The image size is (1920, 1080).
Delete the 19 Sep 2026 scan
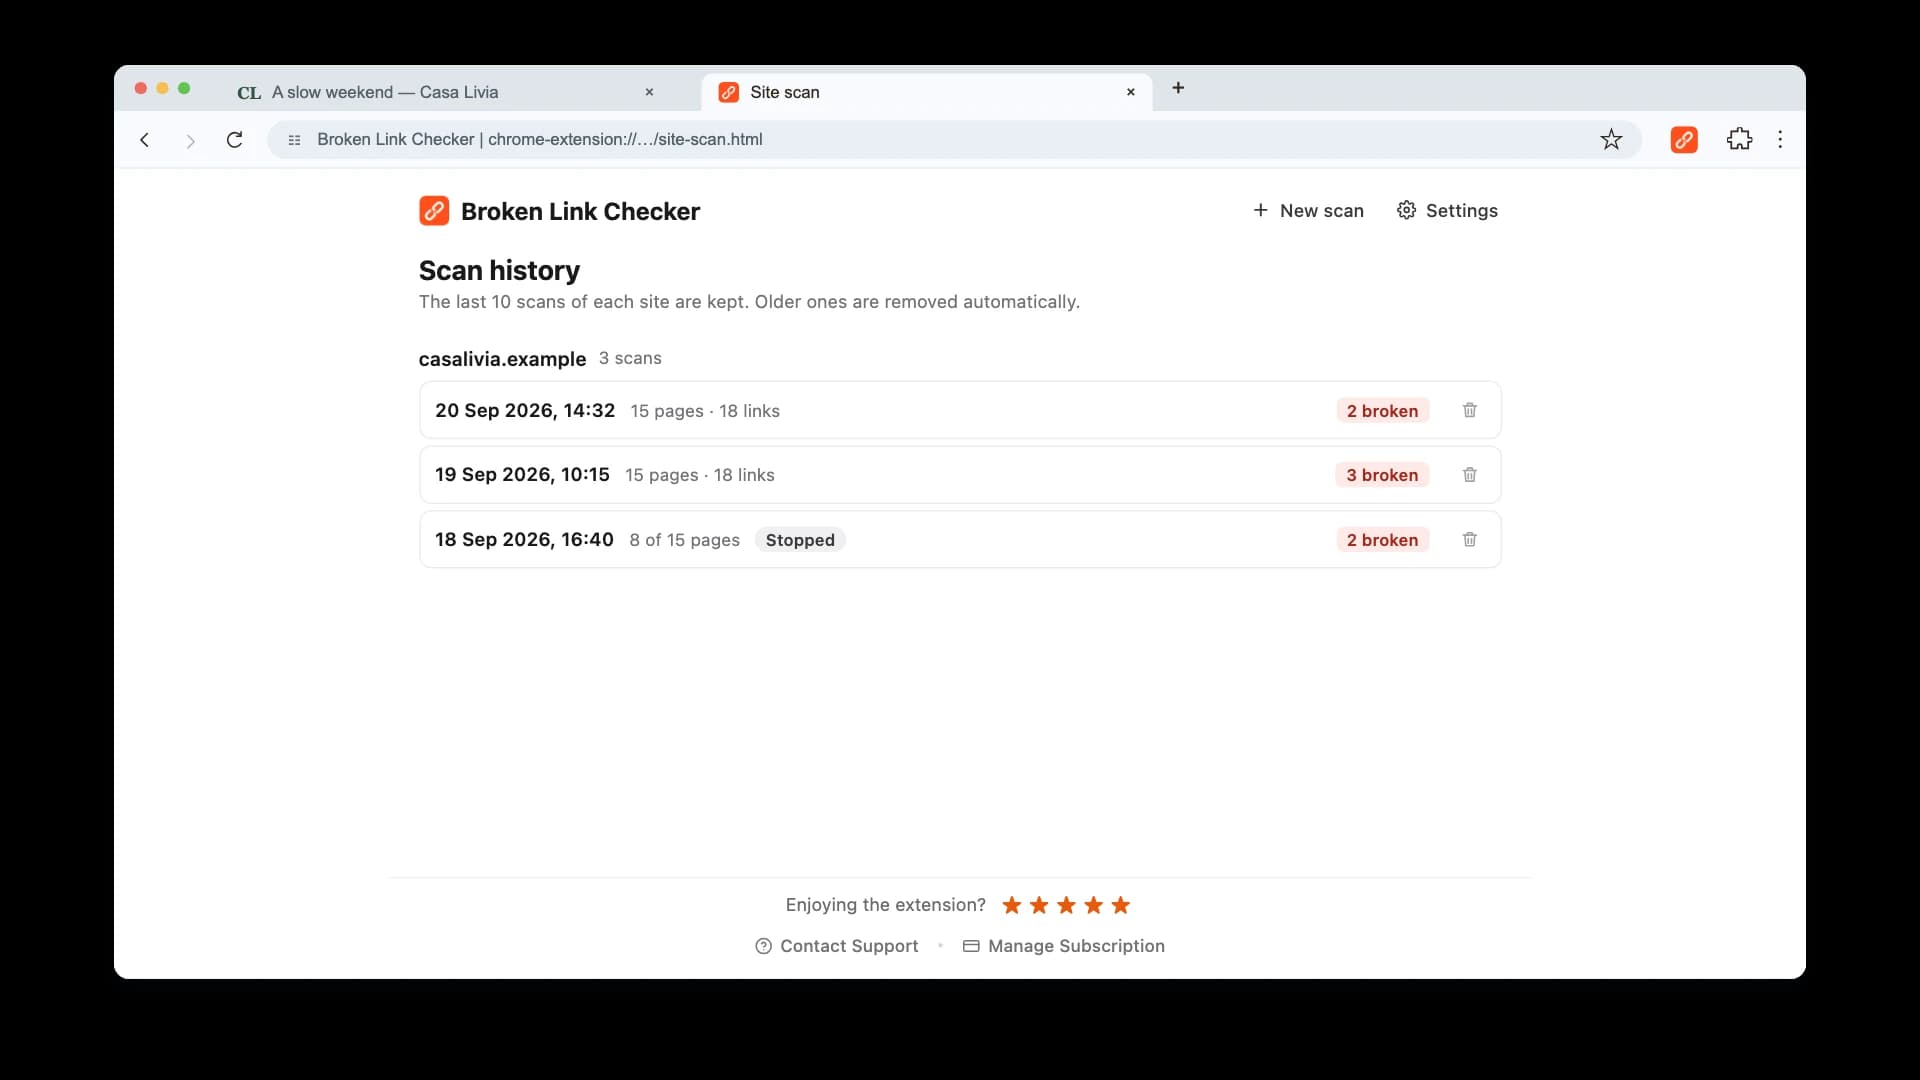tap(1469, 475)
